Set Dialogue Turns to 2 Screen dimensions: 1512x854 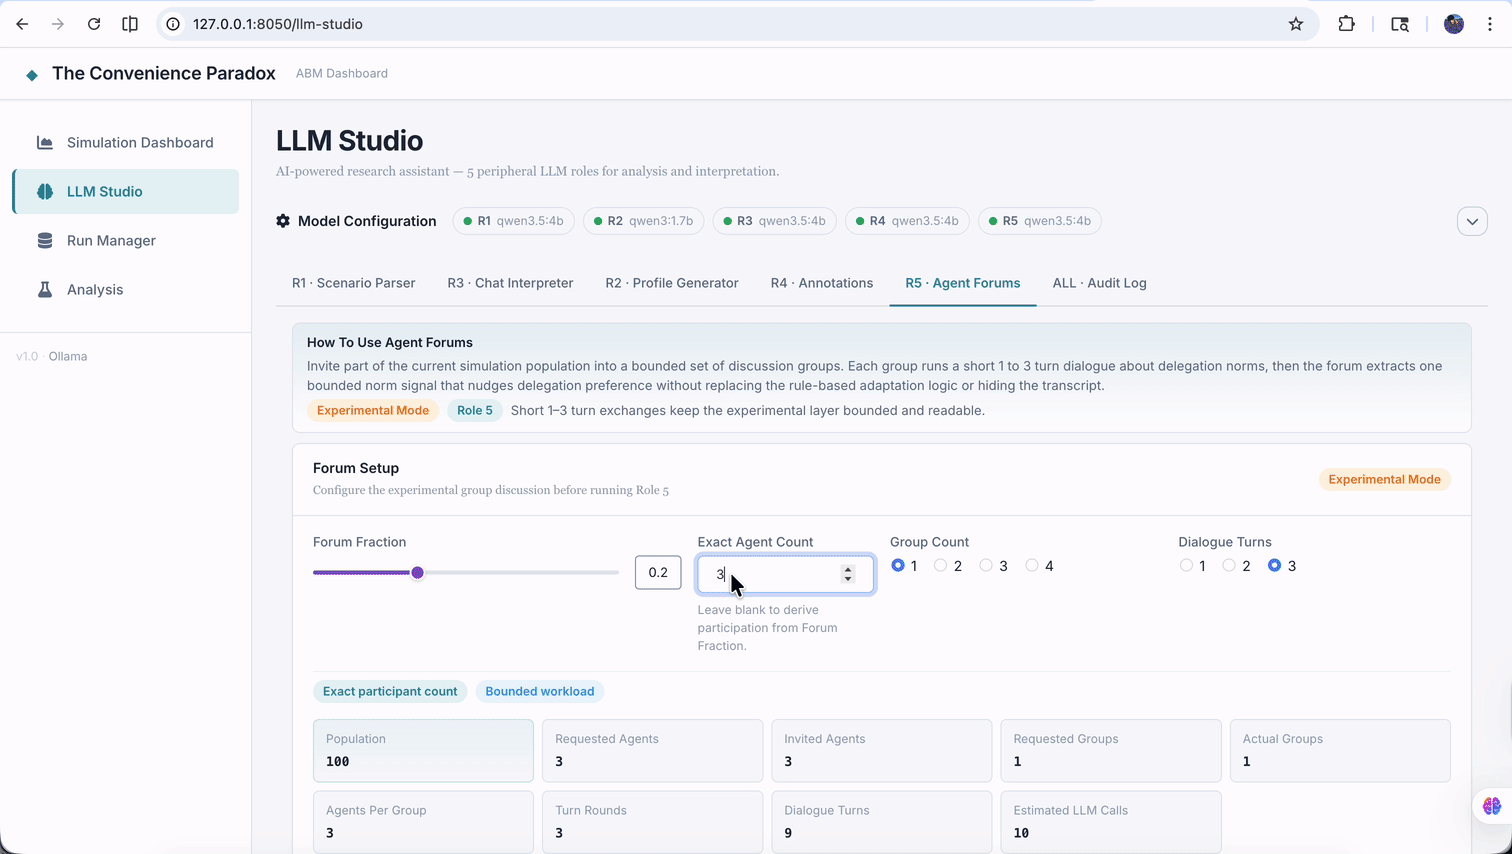click(1229, 566)
